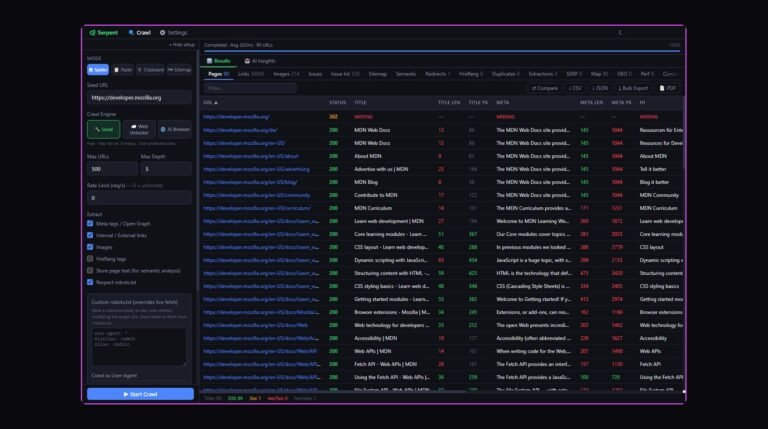Open the Redirects sub-tab
Viewport: 768px width, 429px height.
click(437, 74)
